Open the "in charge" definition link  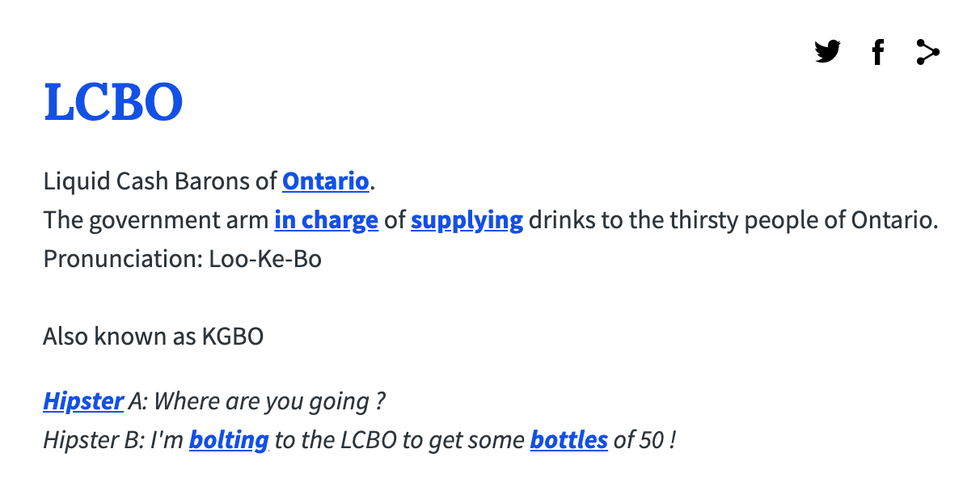(x=326, y=219)
